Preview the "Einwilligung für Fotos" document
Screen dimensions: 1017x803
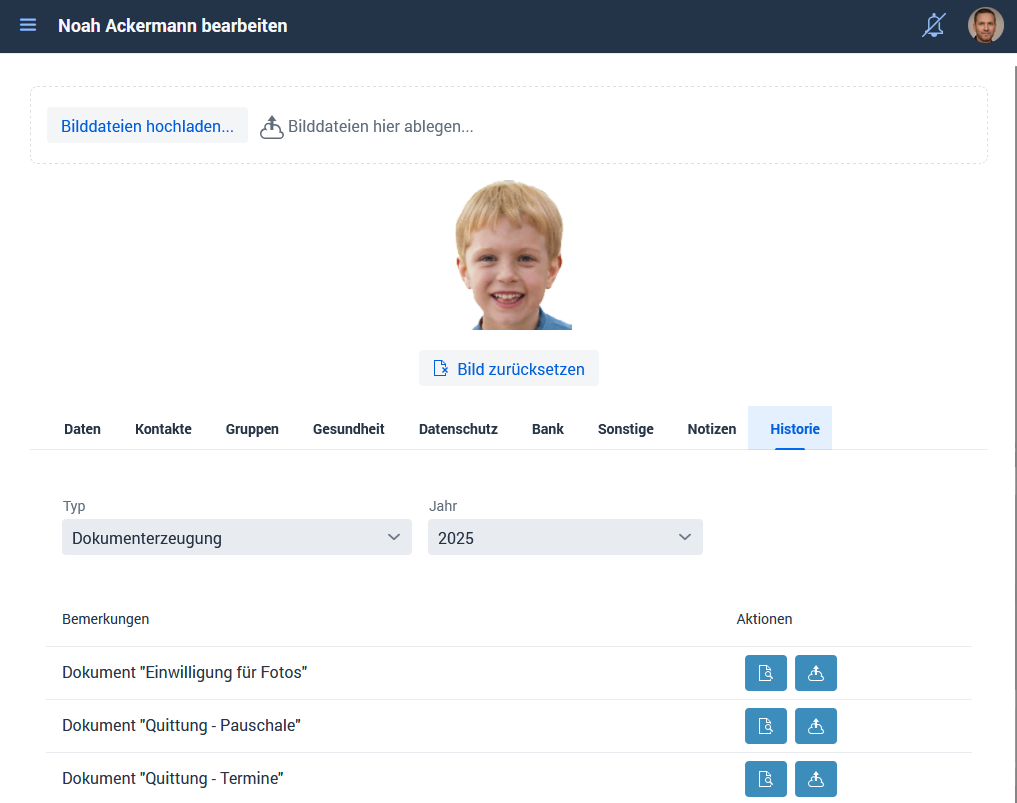765,673
